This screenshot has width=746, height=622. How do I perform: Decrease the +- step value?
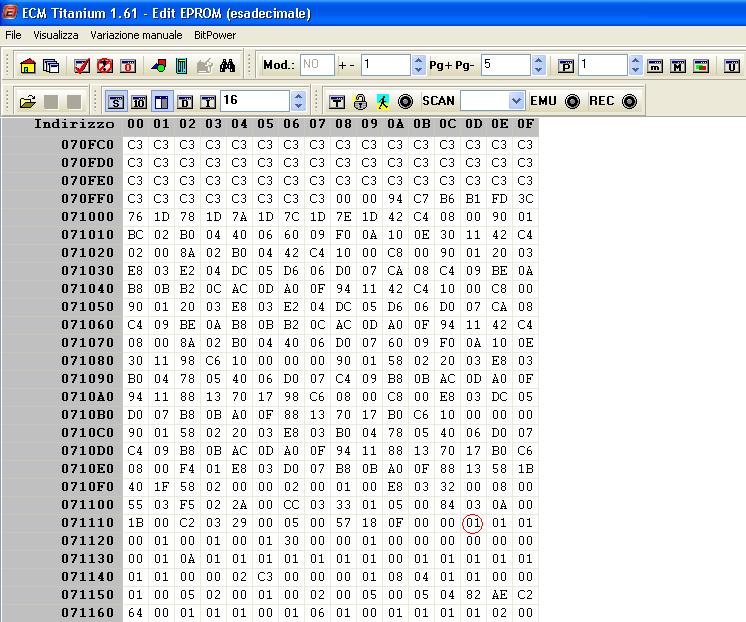pos(418,70)
